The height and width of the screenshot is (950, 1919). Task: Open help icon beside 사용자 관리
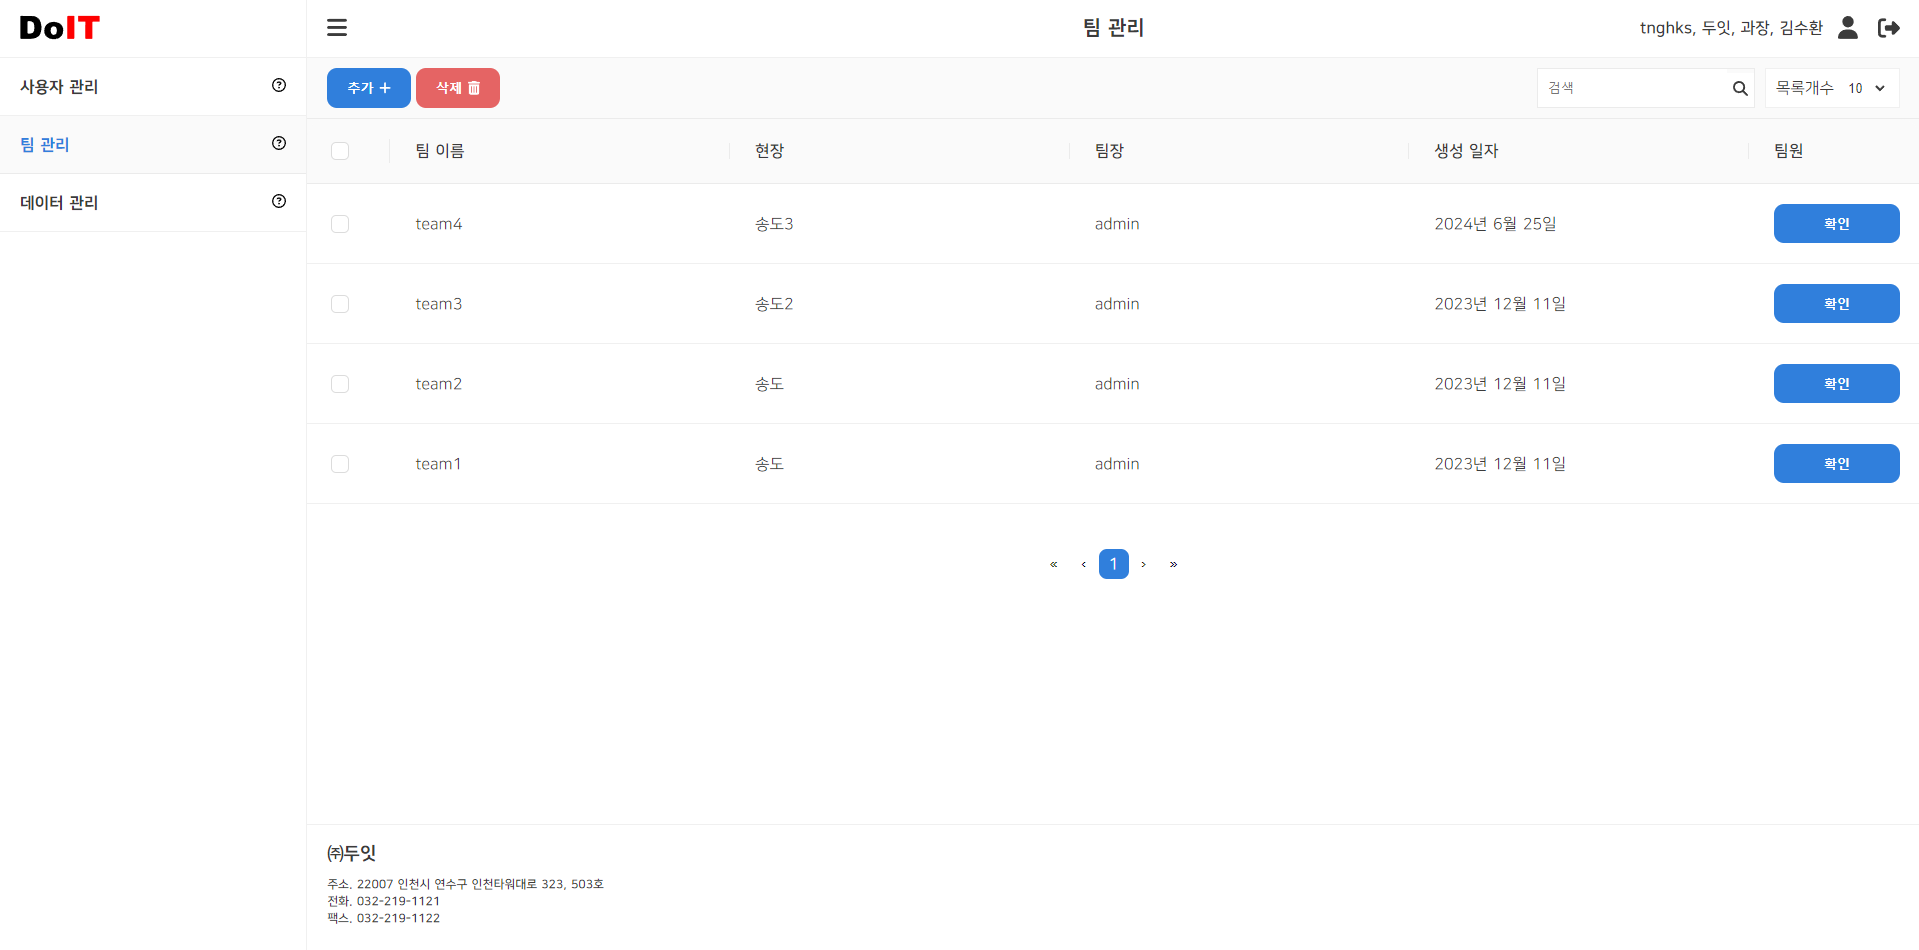[x=279, y=85]
